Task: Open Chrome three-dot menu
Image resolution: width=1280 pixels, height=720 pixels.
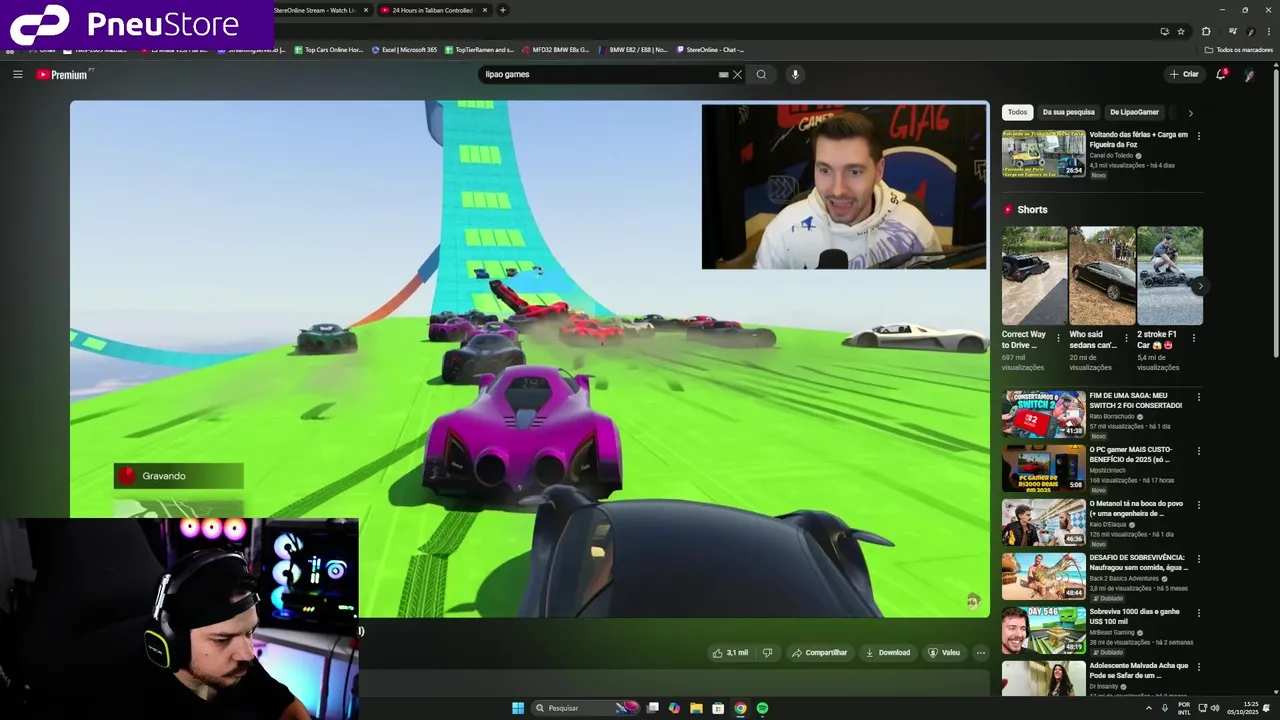Action: pos(1268,31)
